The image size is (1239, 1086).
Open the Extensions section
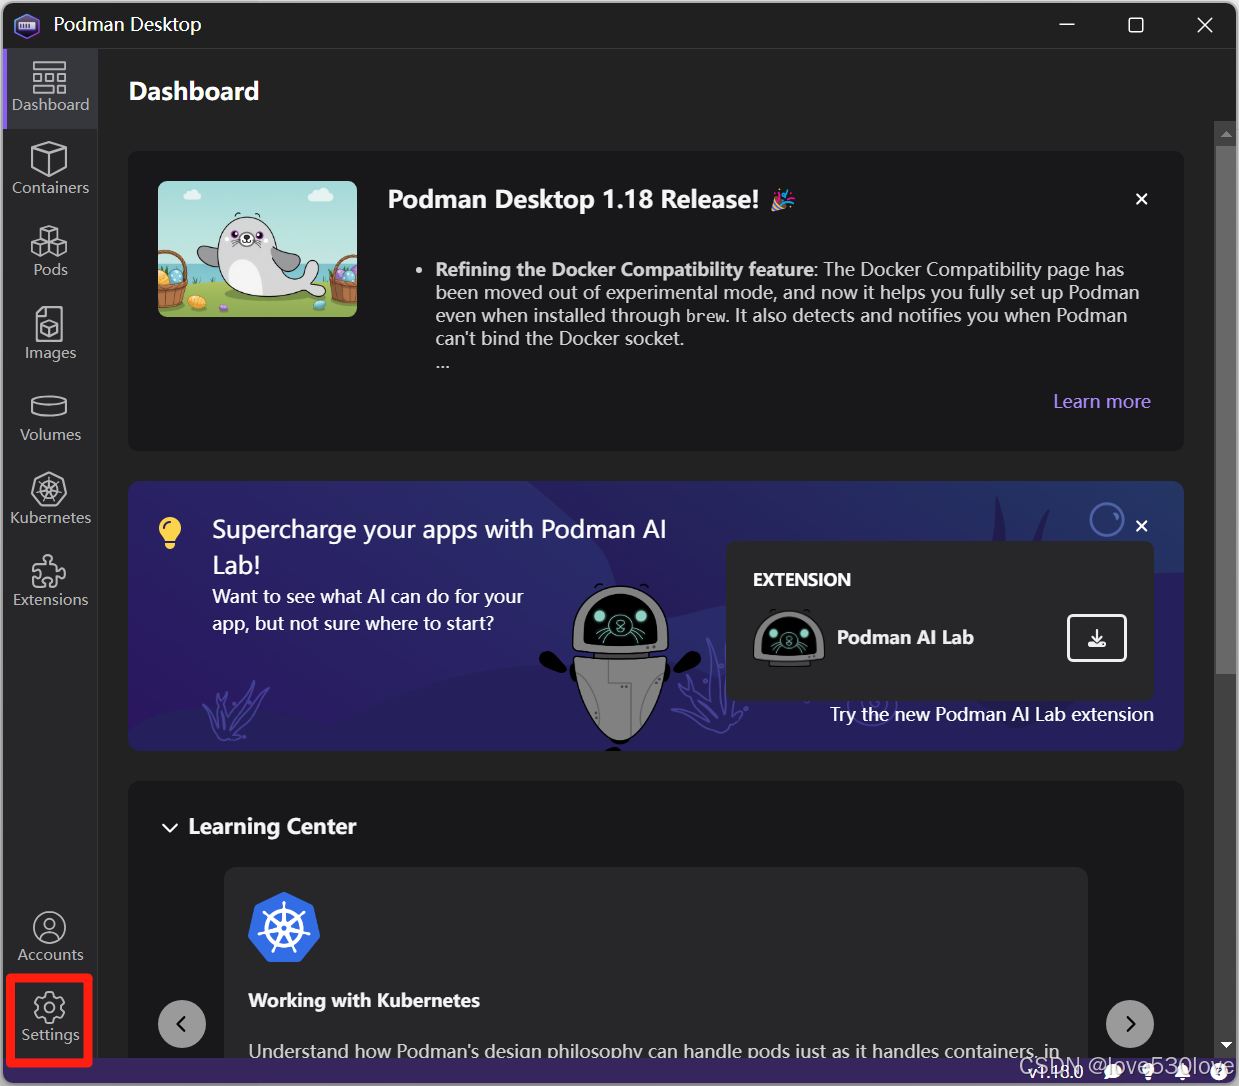tap(50, 581)
